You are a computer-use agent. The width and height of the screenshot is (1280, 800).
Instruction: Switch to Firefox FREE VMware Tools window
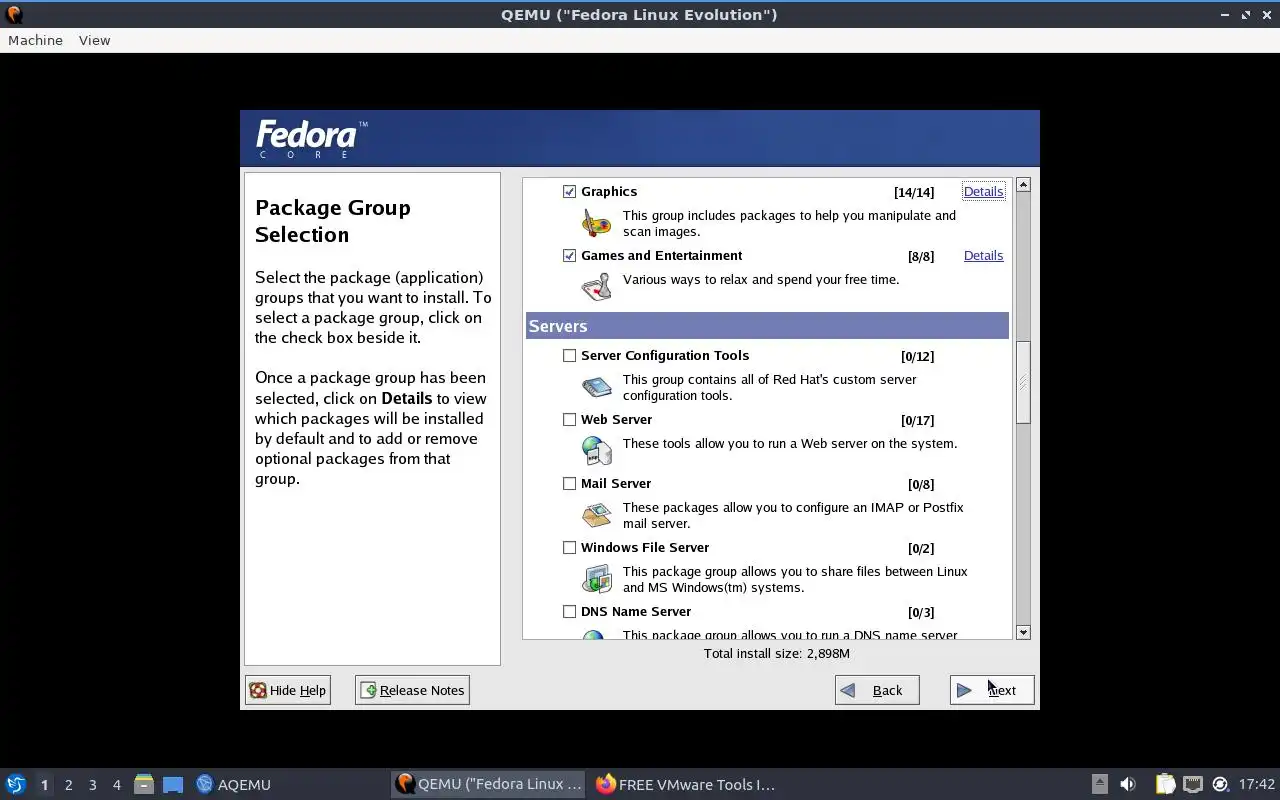click(686, 784)
